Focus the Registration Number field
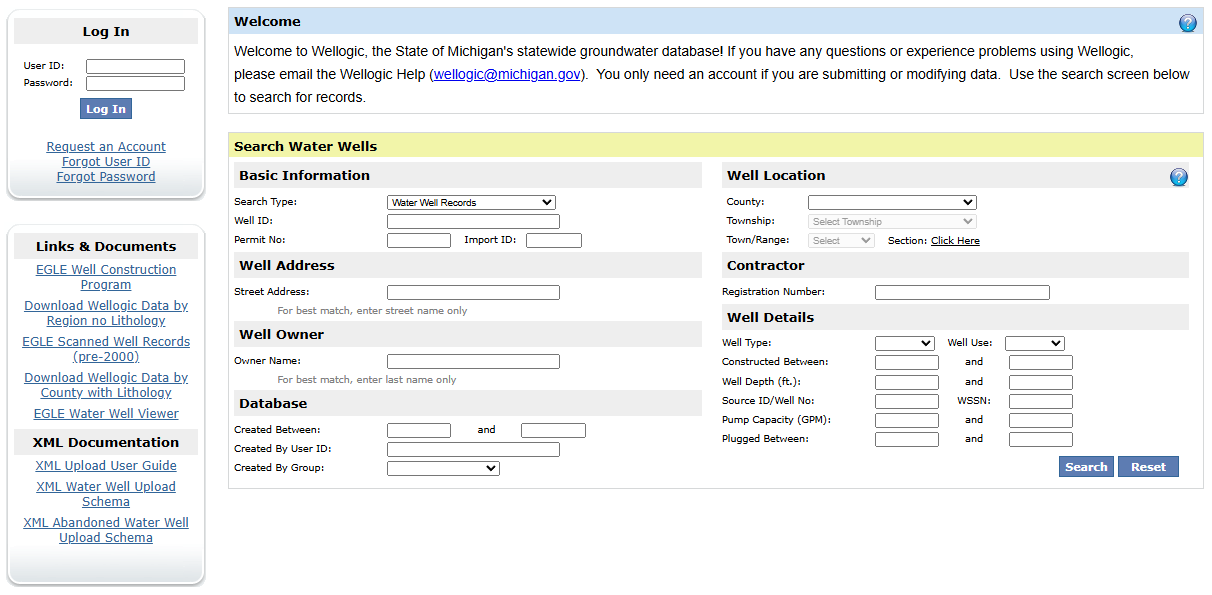The height and width of the screenshot is (595, 1212). click(x=962, y=293)
